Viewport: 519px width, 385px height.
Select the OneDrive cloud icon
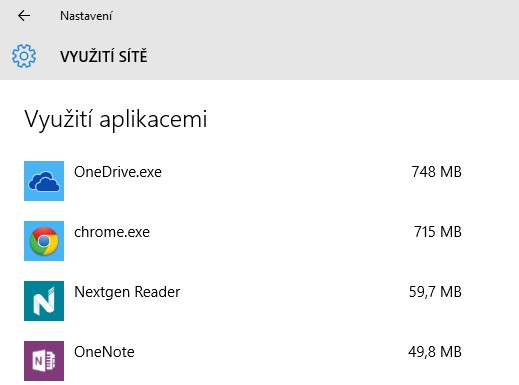pyautogui.click(x=44, y=181)
